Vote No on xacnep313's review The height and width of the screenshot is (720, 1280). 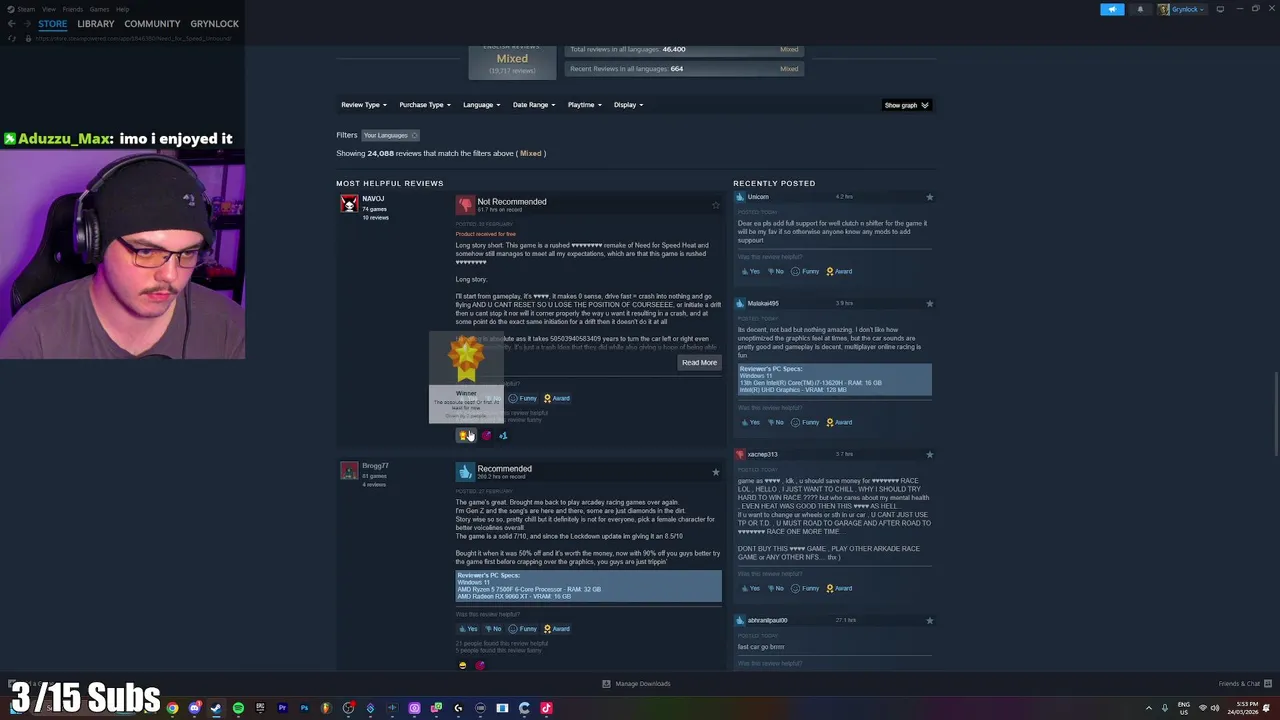775,588
